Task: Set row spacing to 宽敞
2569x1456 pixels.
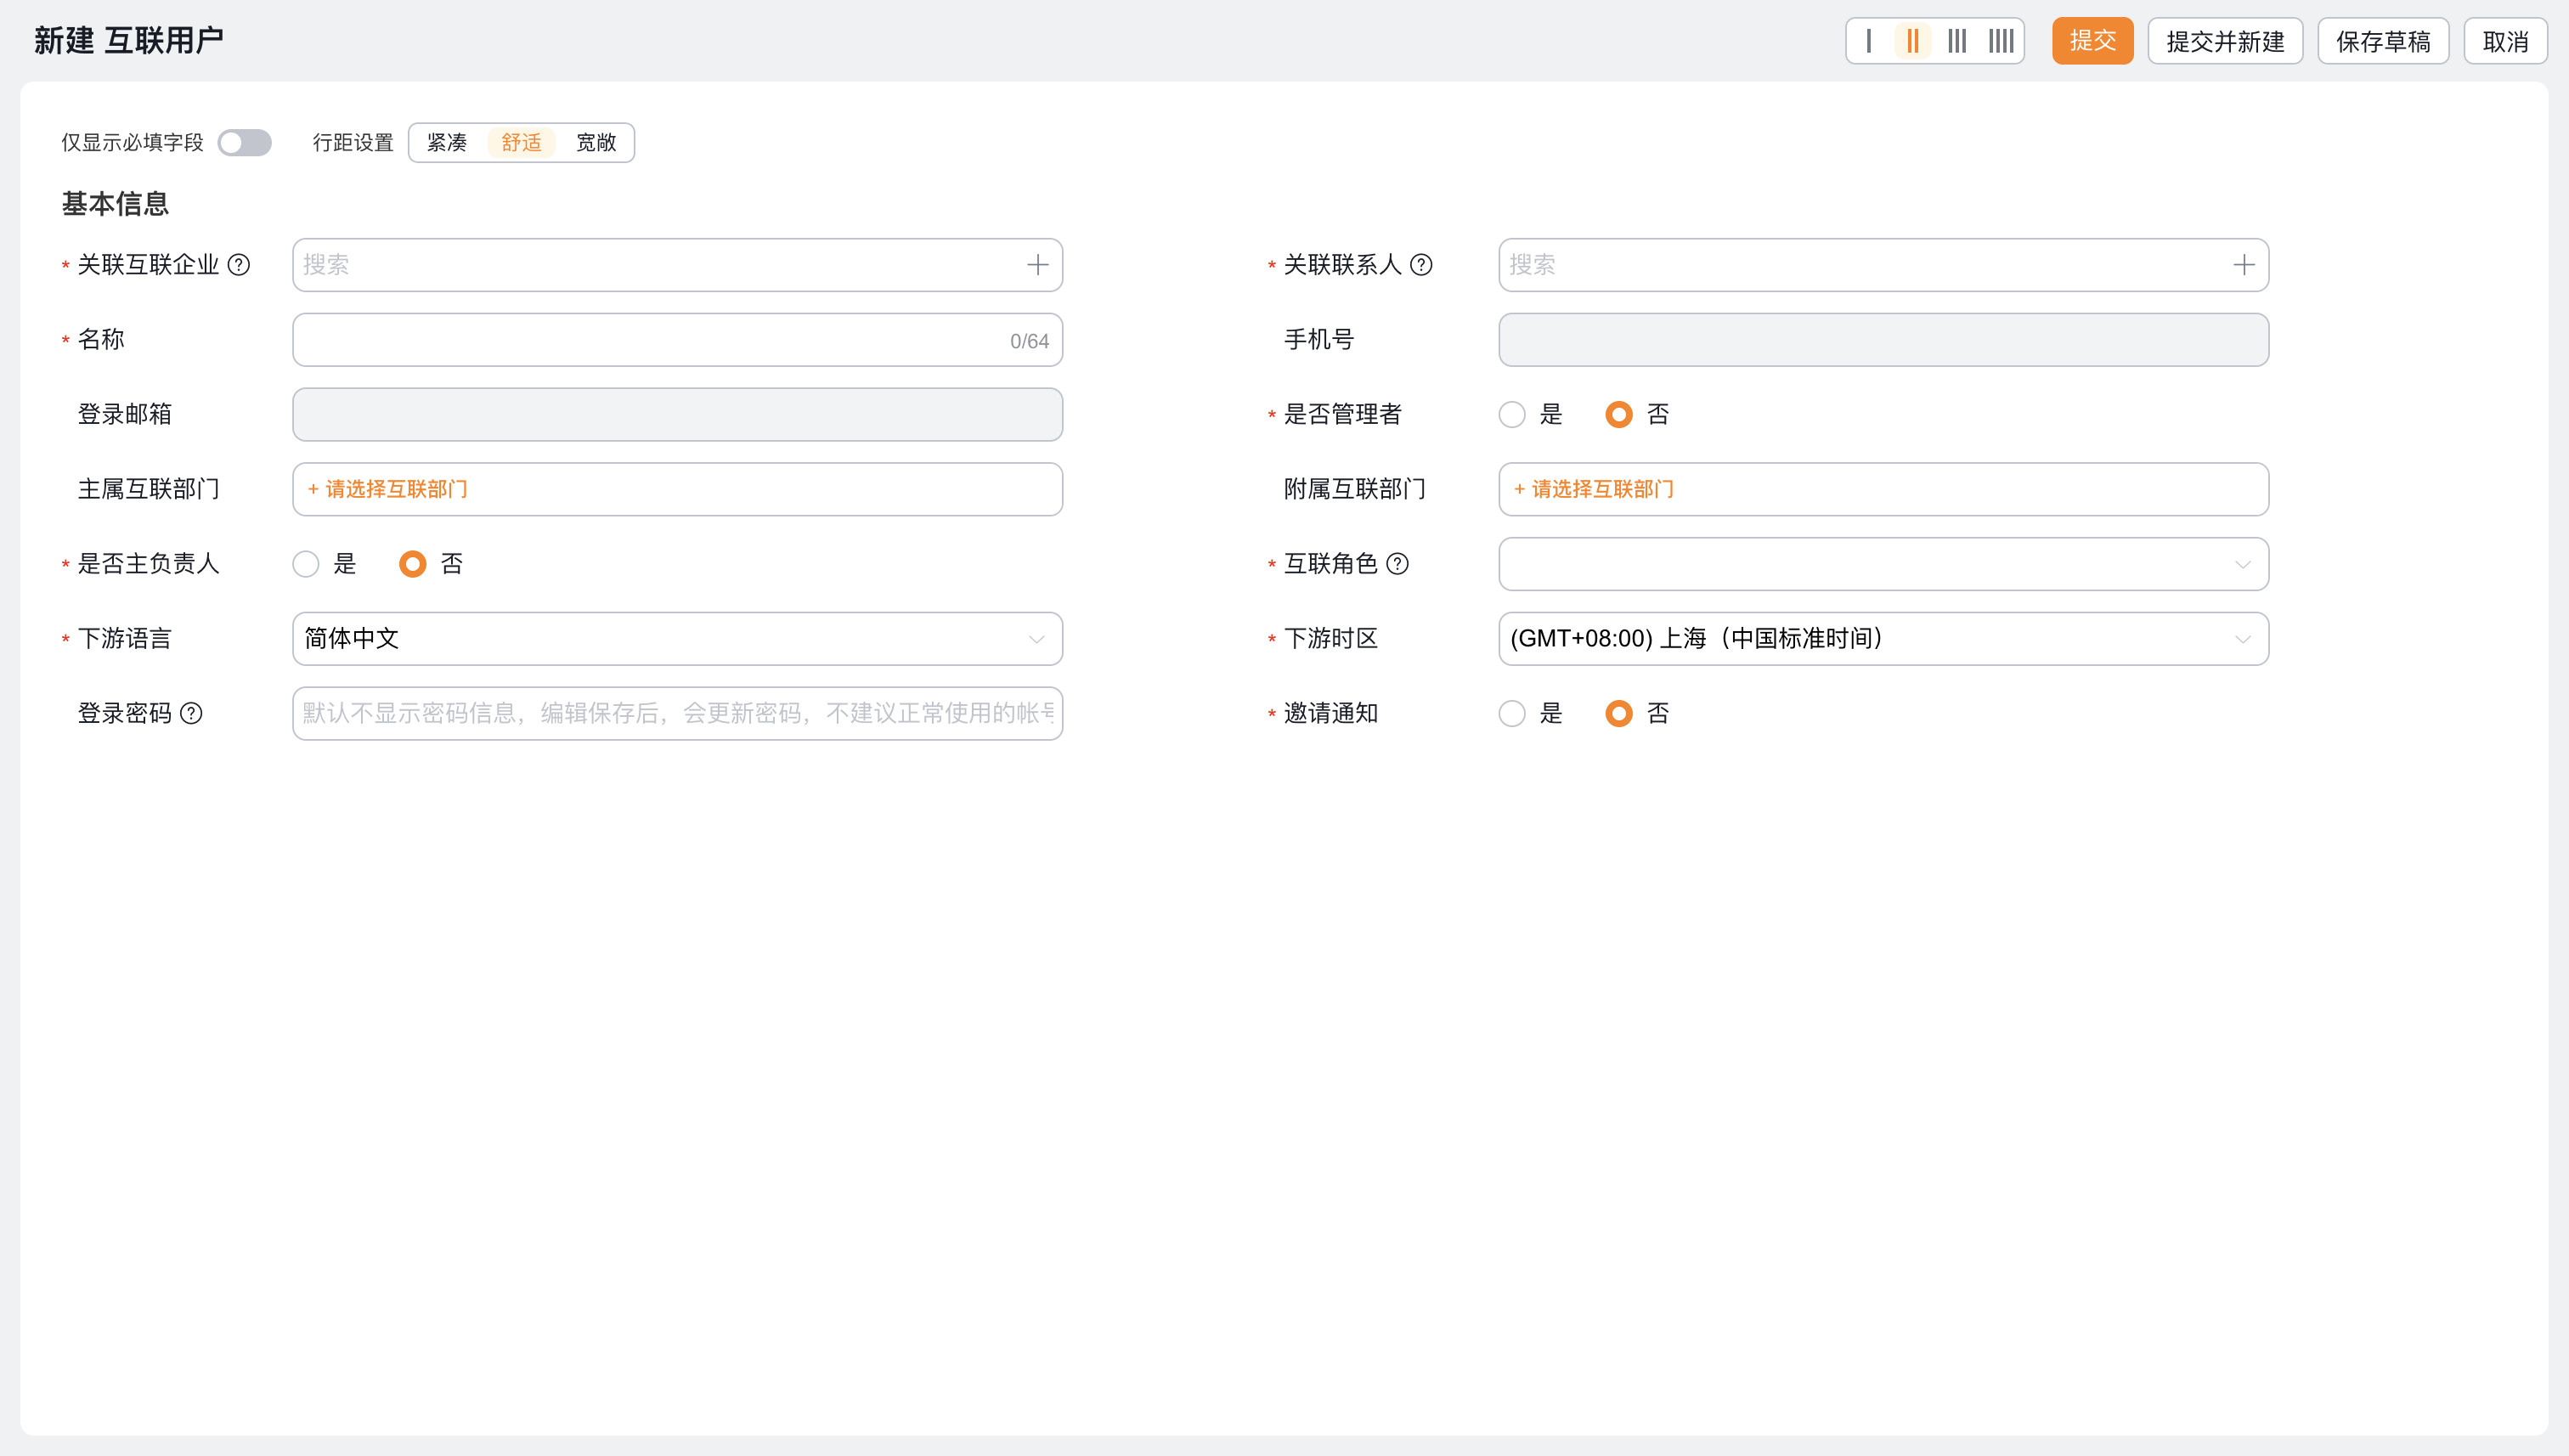Action: pyautogui.click(x=596, y=143)
